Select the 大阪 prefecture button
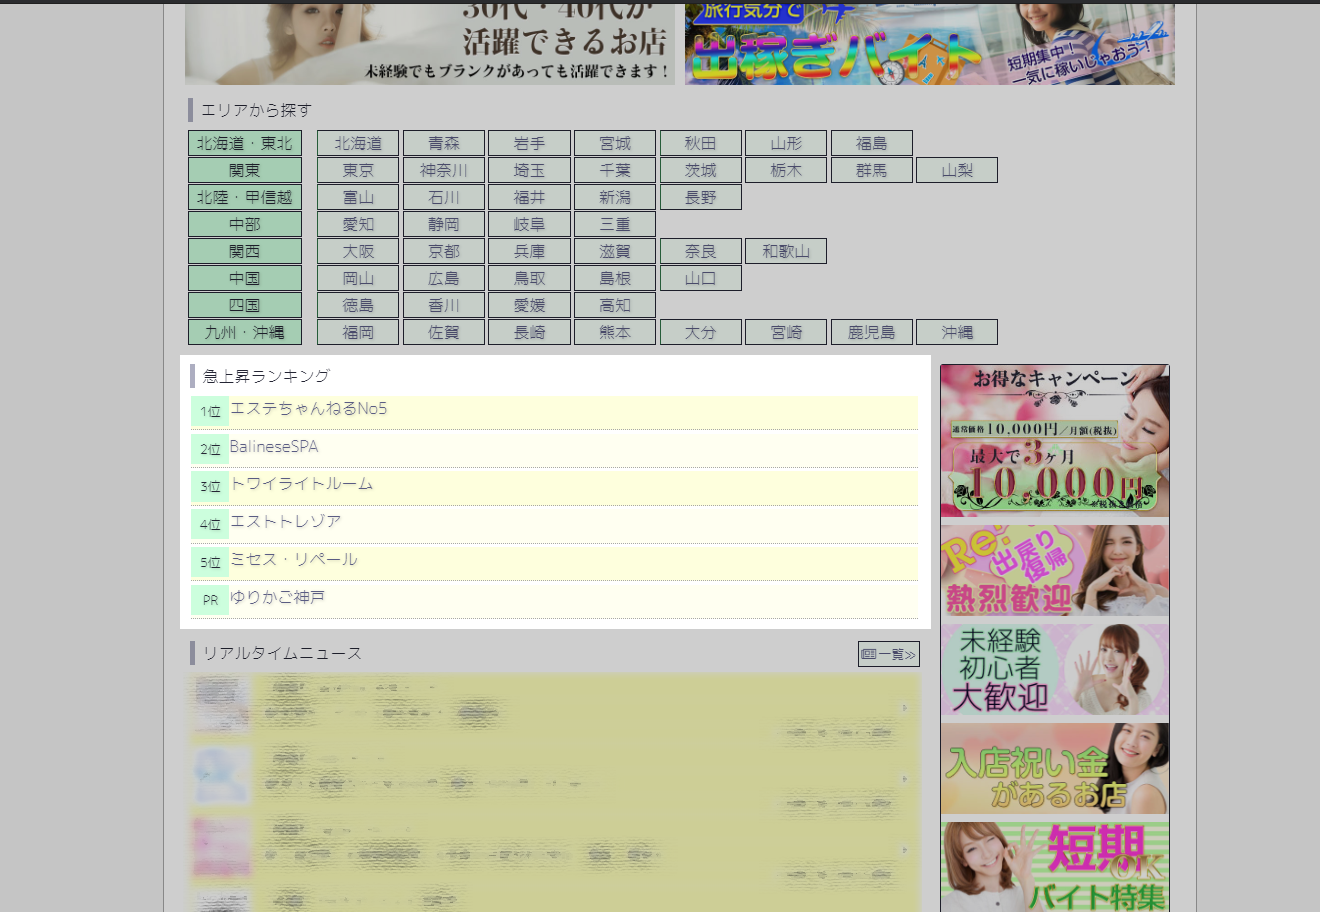Screen dimensions: 1320x912 click(358, 251)
